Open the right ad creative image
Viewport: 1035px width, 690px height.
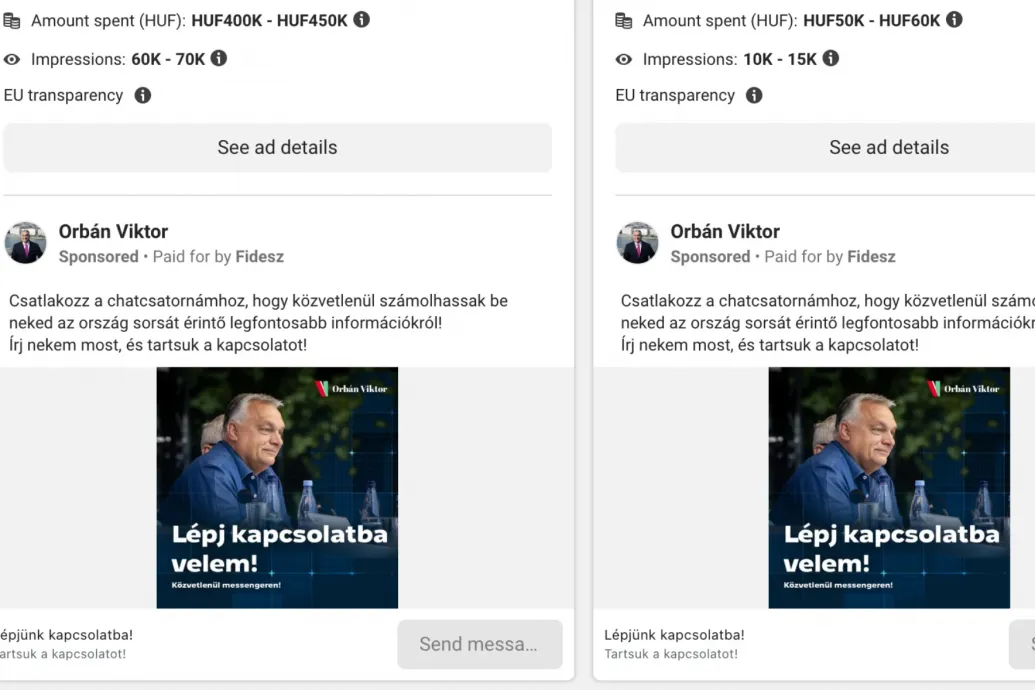(x=889, y=487)
